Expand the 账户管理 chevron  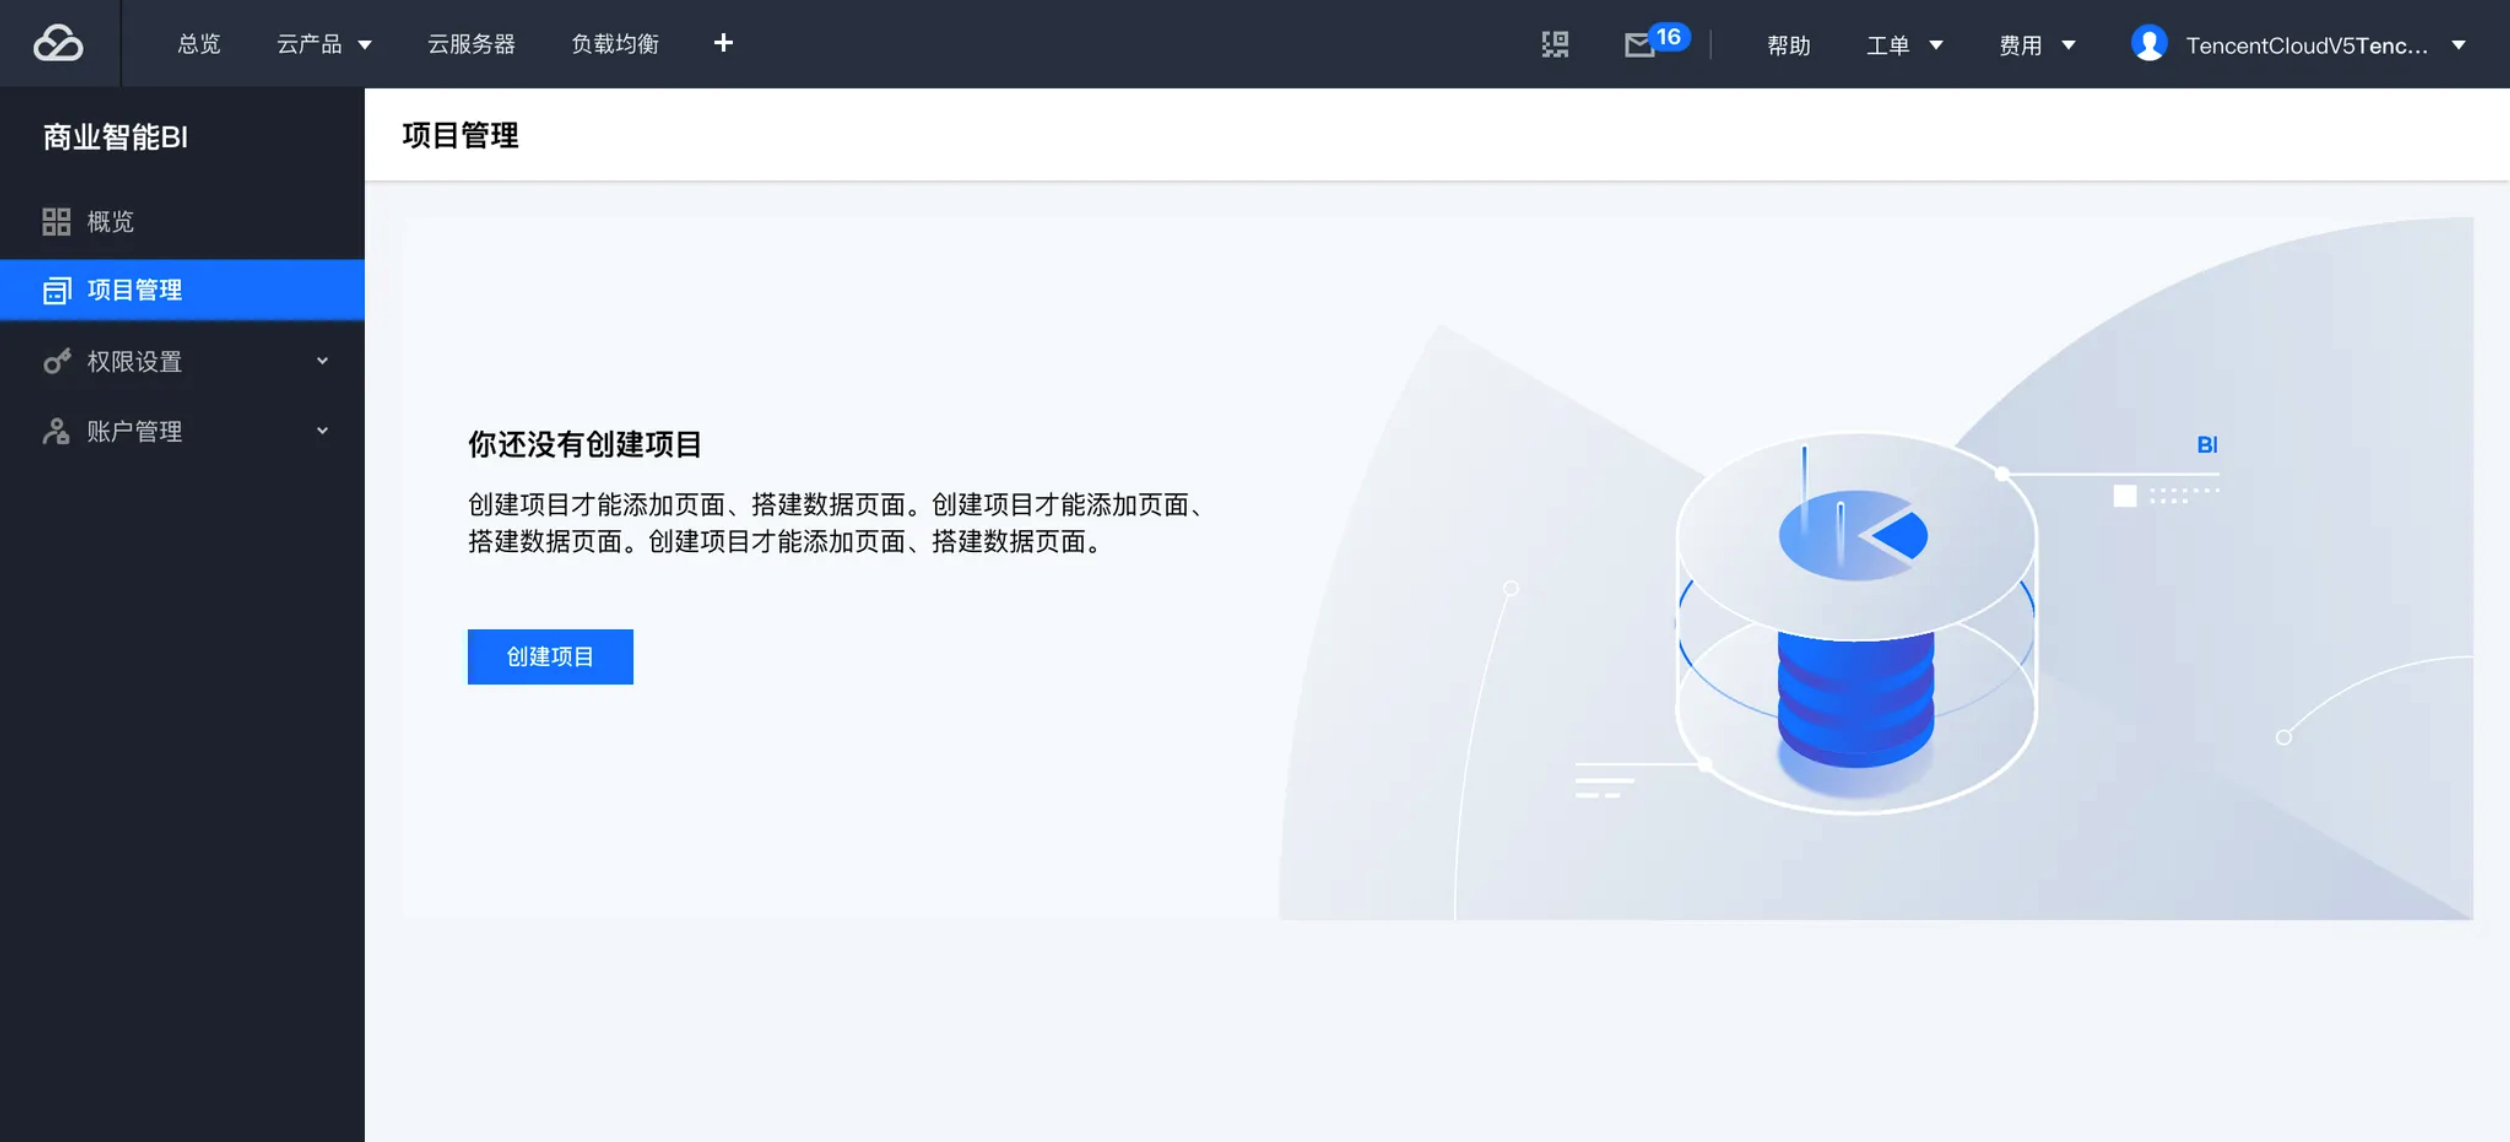coord(322,431)
